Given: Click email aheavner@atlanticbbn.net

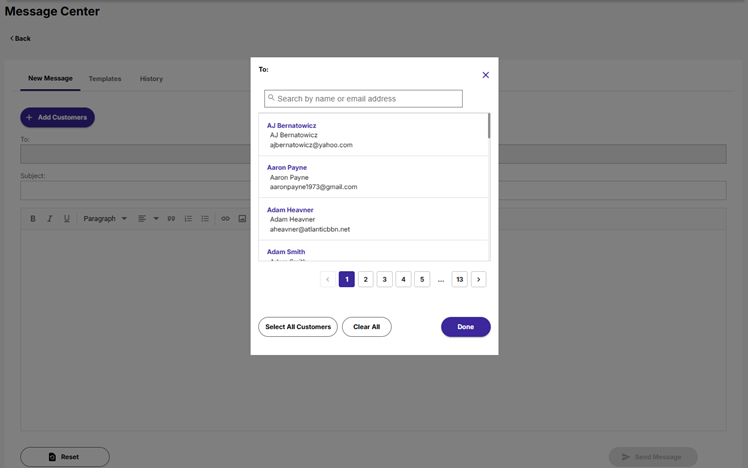Looking at the screenshot, I should (x=310, y=229).
